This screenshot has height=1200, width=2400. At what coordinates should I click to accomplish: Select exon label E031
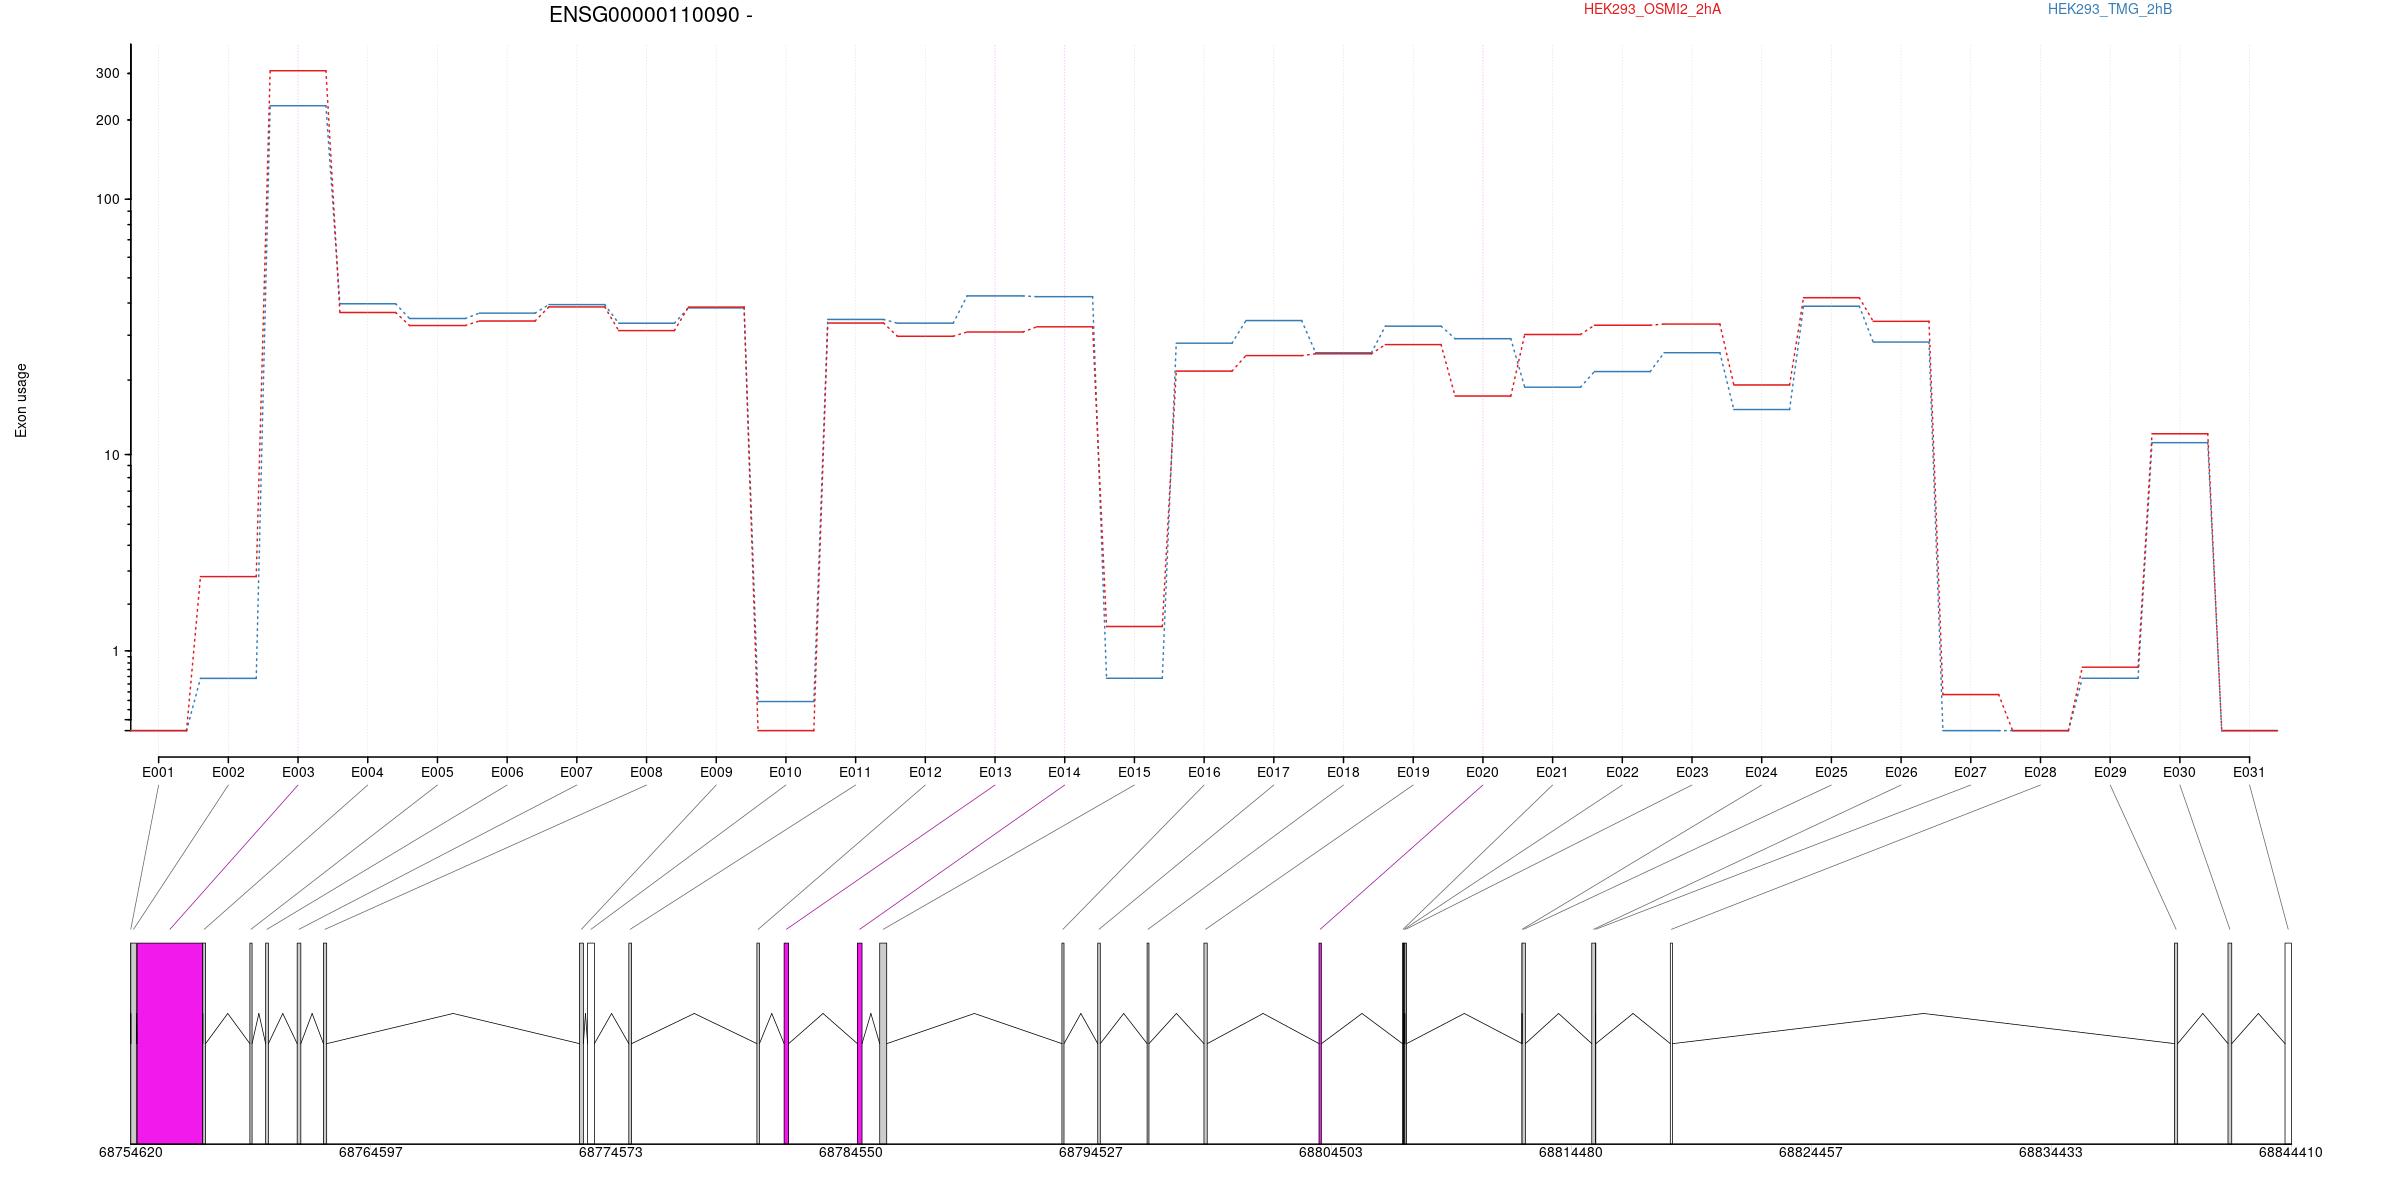[x=2249, y=772]
